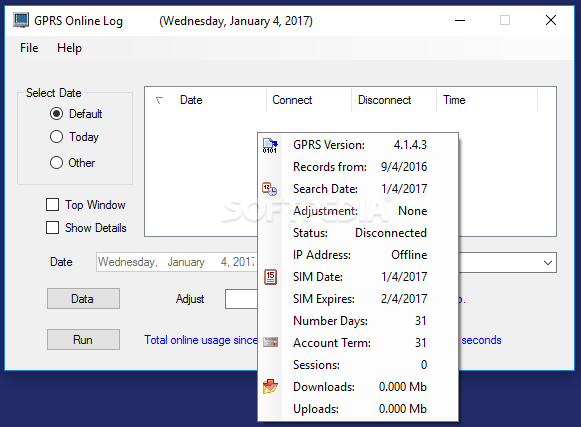Click the Data button
581x427 pixels.
tap(83, 298)
